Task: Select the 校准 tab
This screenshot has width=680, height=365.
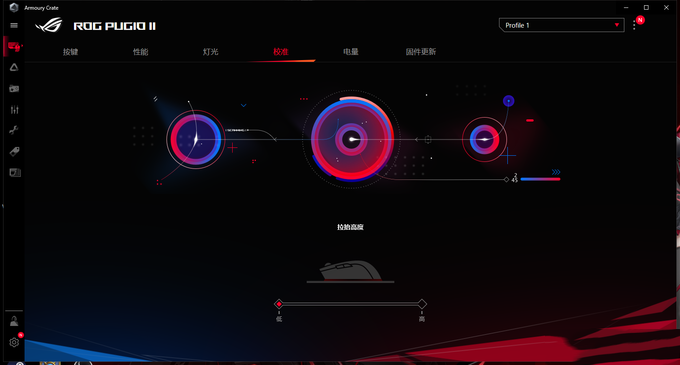Action: coord(281,52)
